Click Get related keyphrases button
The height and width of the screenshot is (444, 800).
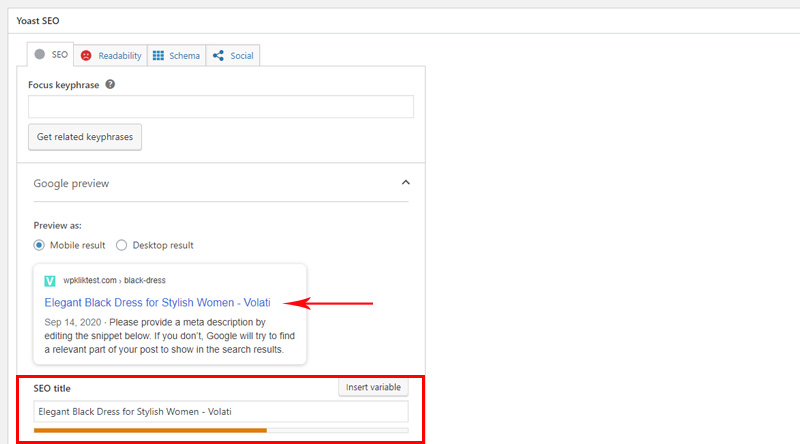(85, 137)
